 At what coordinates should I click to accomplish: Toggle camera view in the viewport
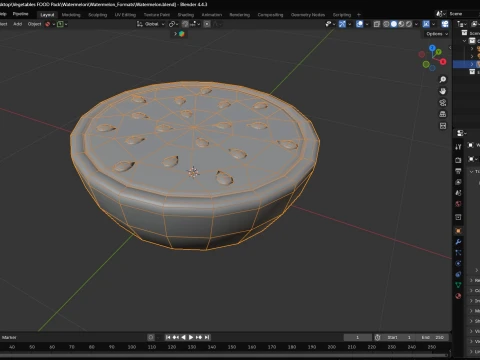[x=443, y=103]
